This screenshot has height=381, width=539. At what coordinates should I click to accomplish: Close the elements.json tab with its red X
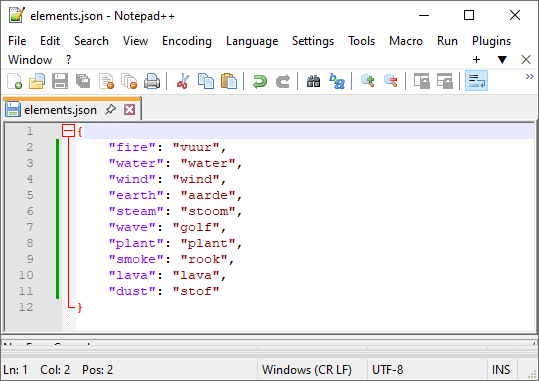[130, 110]
